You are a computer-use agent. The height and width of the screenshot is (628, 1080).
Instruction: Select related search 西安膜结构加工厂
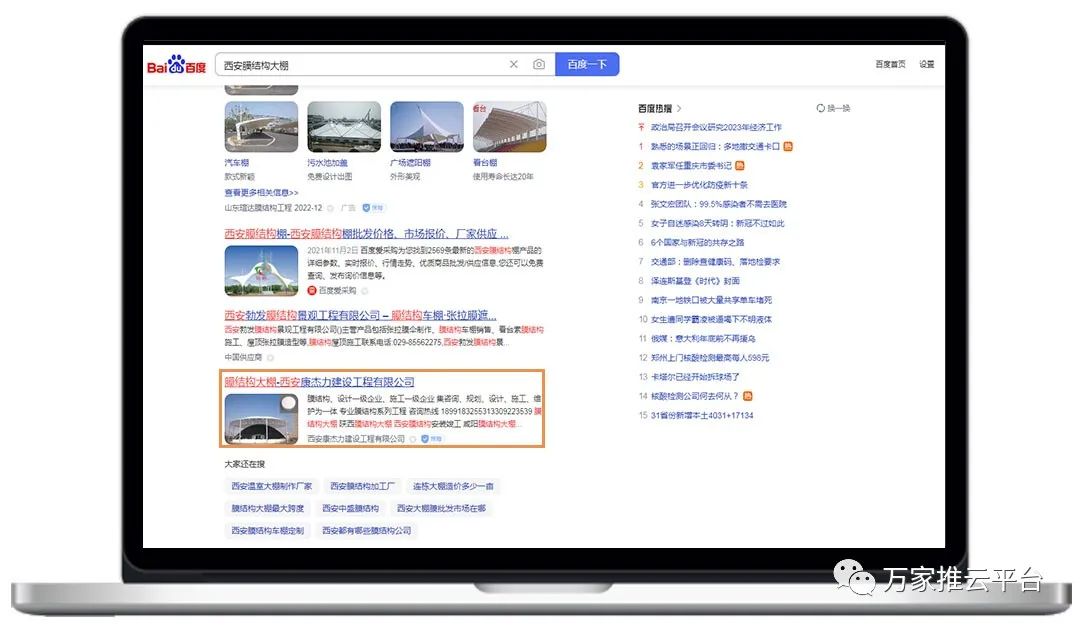click(x=363, y=486)
